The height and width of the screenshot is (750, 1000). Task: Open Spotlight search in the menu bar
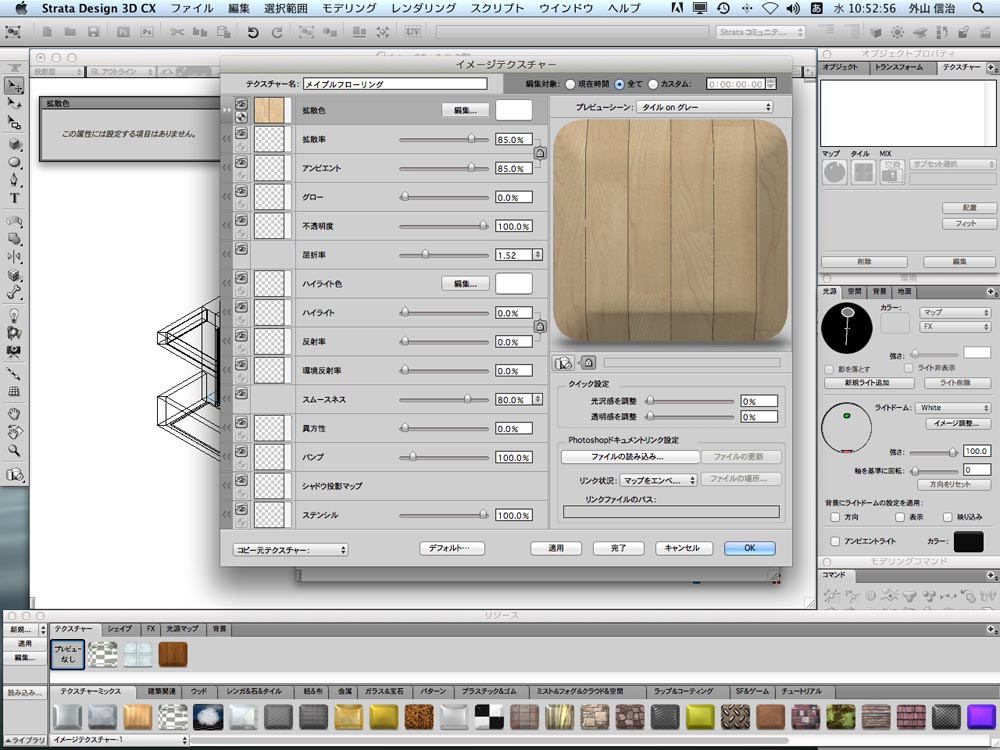(978, 8)
